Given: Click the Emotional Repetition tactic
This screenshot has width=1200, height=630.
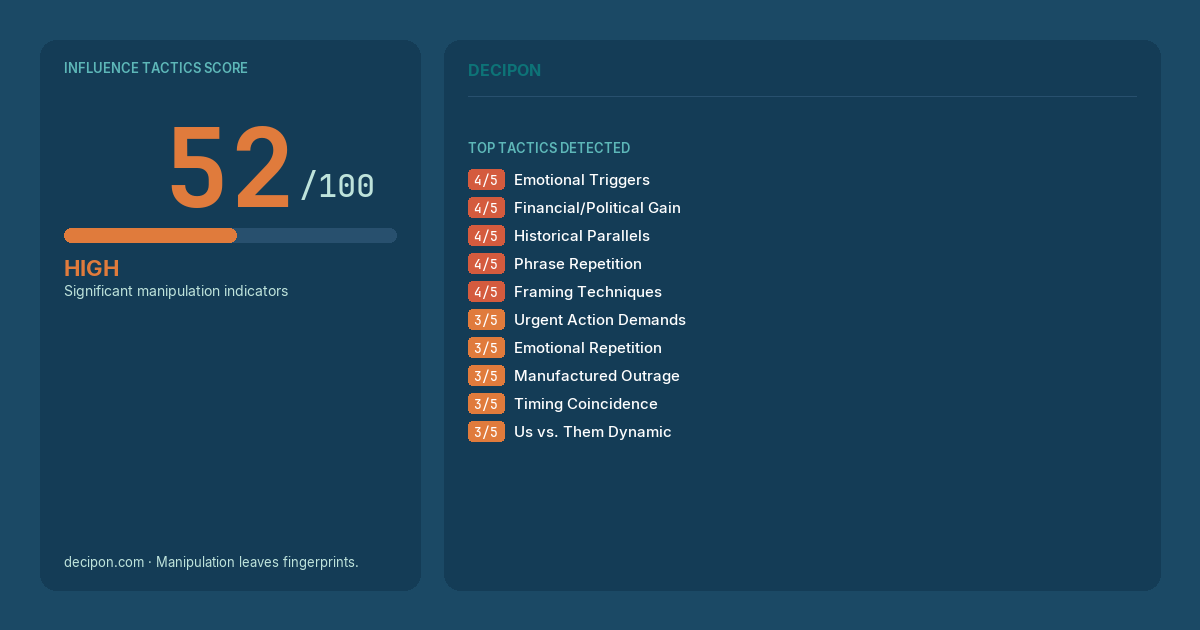Looking at the screenshot, I should click(x=588, y=348).
